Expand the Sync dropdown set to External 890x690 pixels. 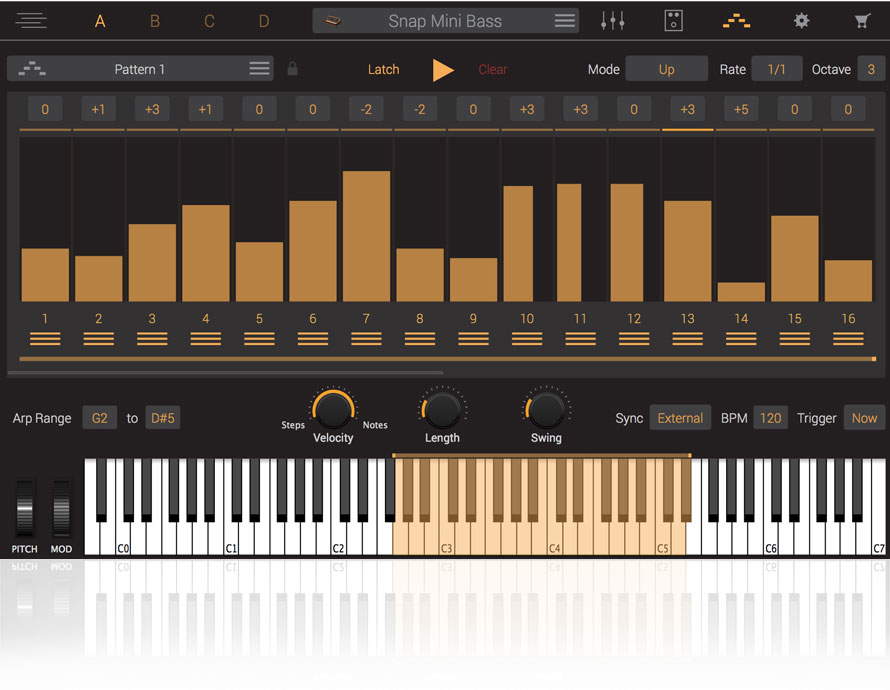[680, 418]
